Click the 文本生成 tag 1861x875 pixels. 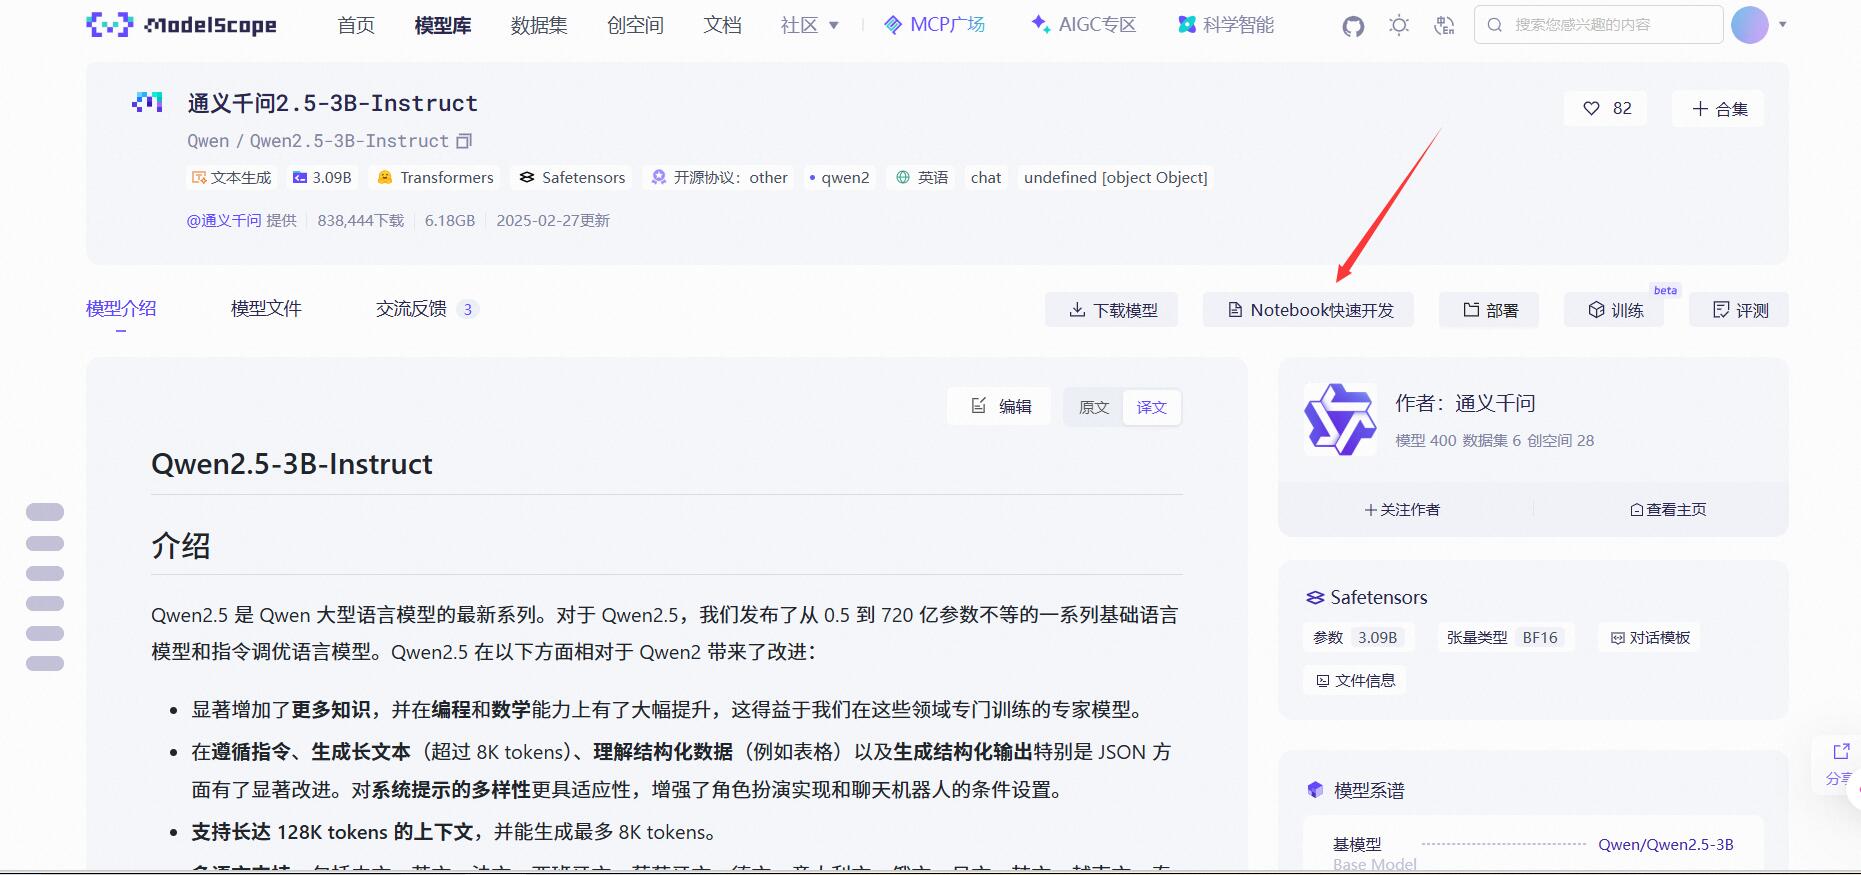pyautogui.click(x=231, y=177)
